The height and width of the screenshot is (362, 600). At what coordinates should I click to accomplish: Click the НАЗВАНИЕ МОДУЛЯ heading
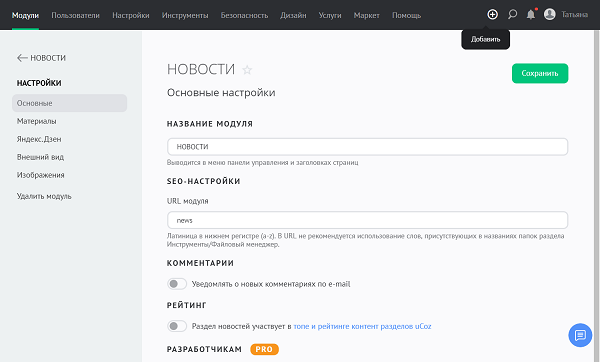point(210,124)
